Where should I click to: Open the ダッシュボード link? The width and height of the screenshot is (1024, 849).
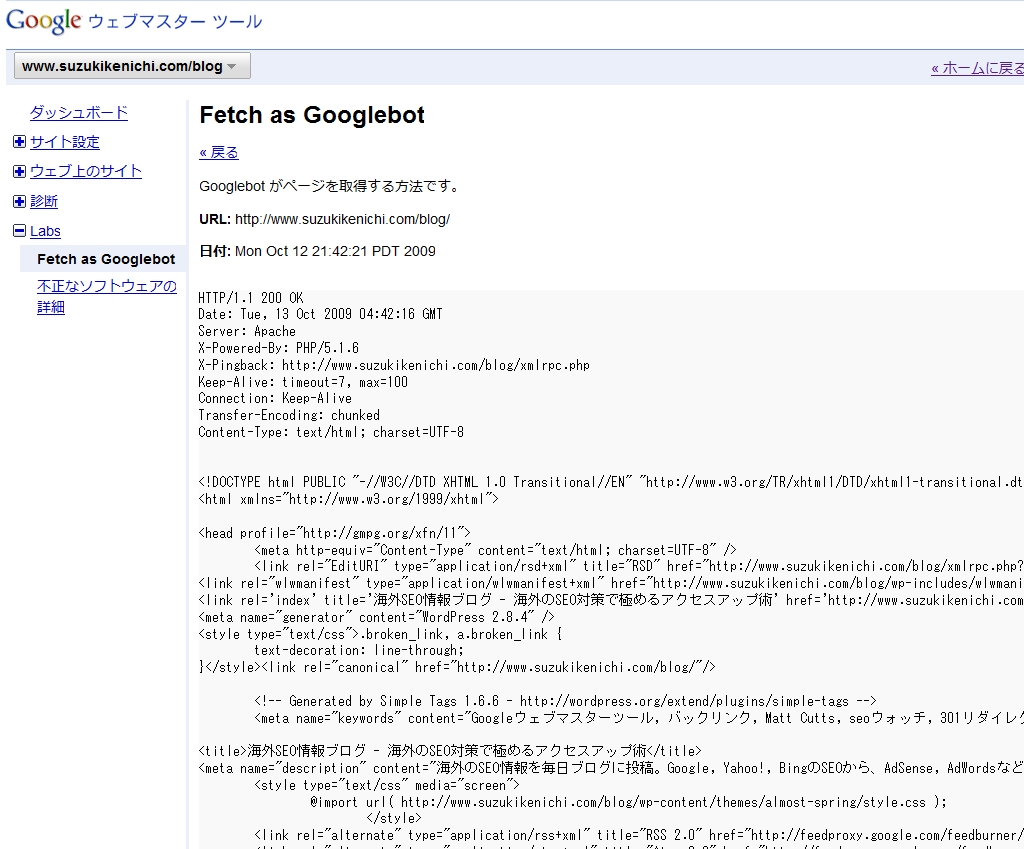[x=79, y=112]
